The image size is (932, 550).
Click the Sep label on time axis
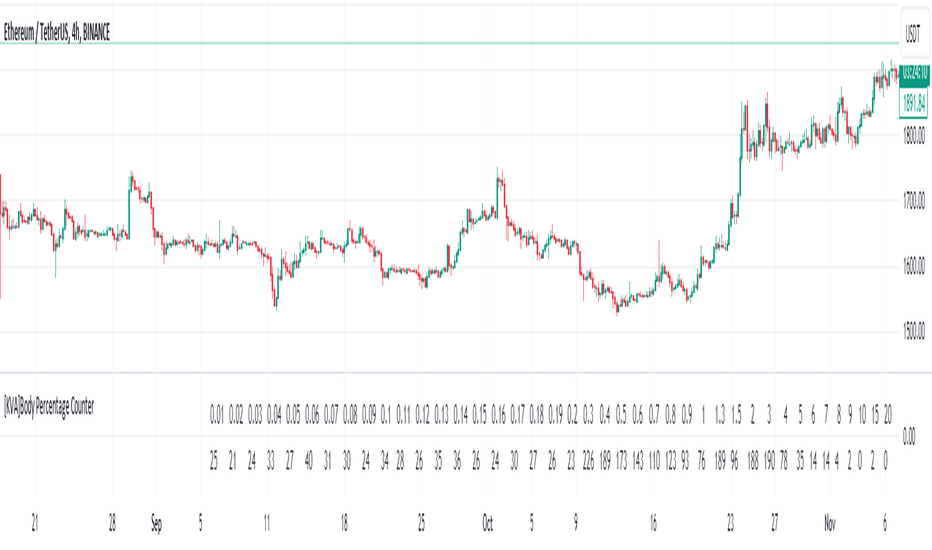point(156,524)
